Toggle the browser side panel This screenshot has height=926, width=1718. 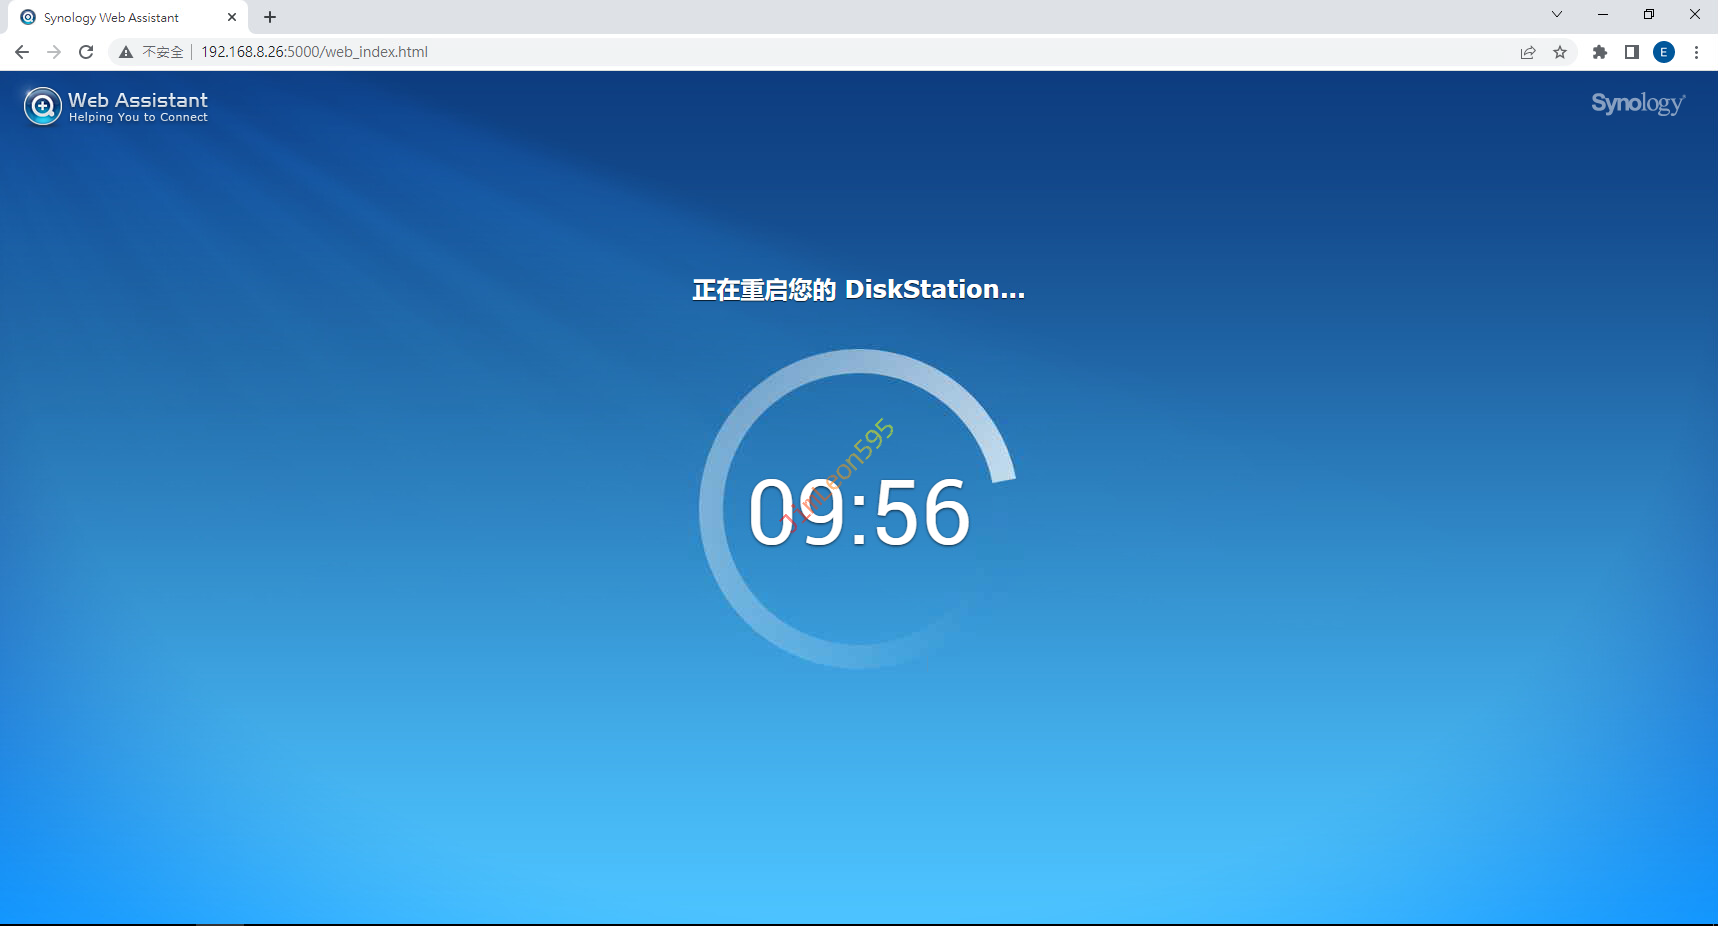pyautogui.click(x=1632, y=52)
